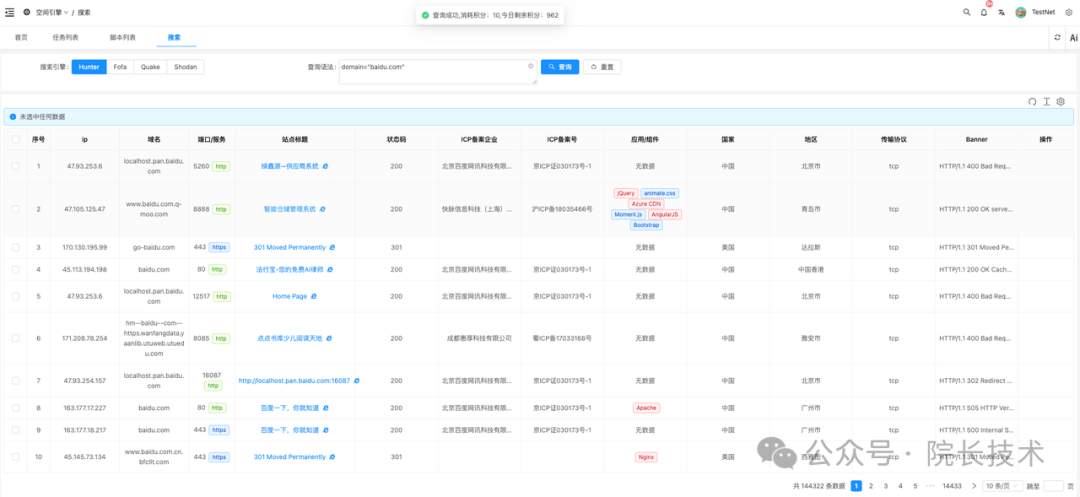The height and width of the screenshot is (497, 1080).
Task: Click the 站点标题 column header
Action: tap(295, 139)
